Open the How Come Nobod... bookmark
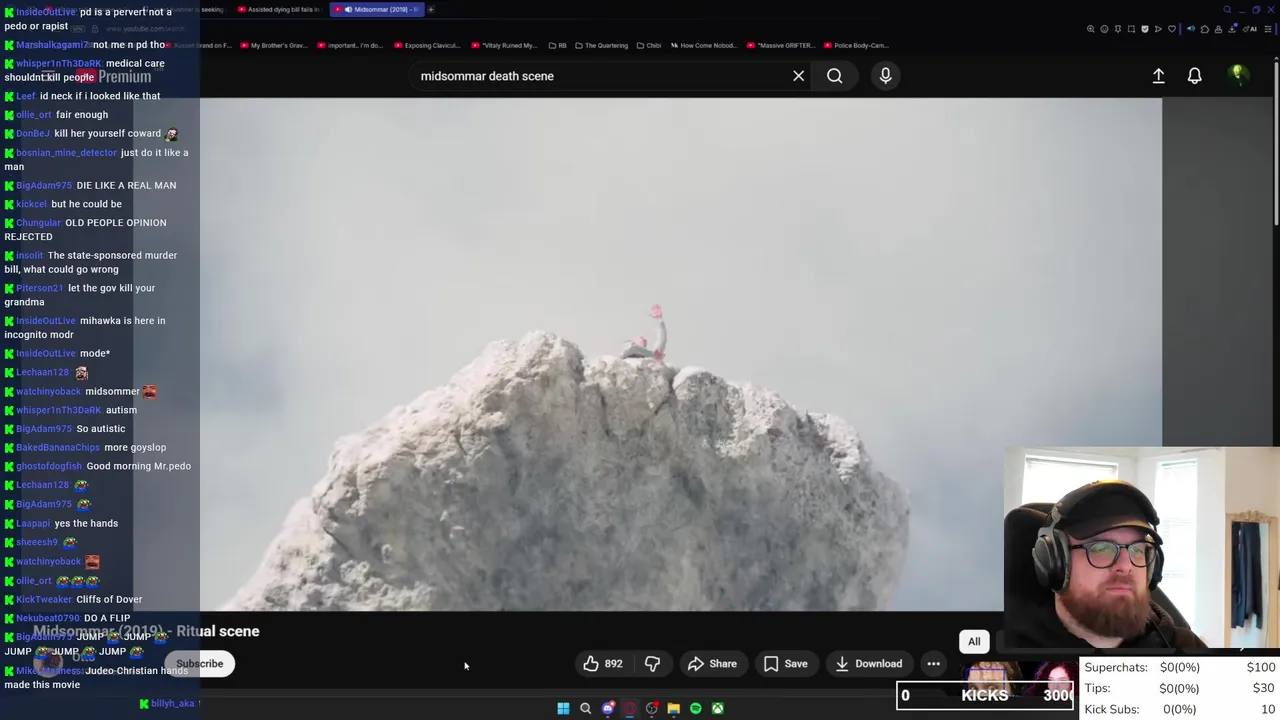The image size is (1280, 720). [705, 45]
